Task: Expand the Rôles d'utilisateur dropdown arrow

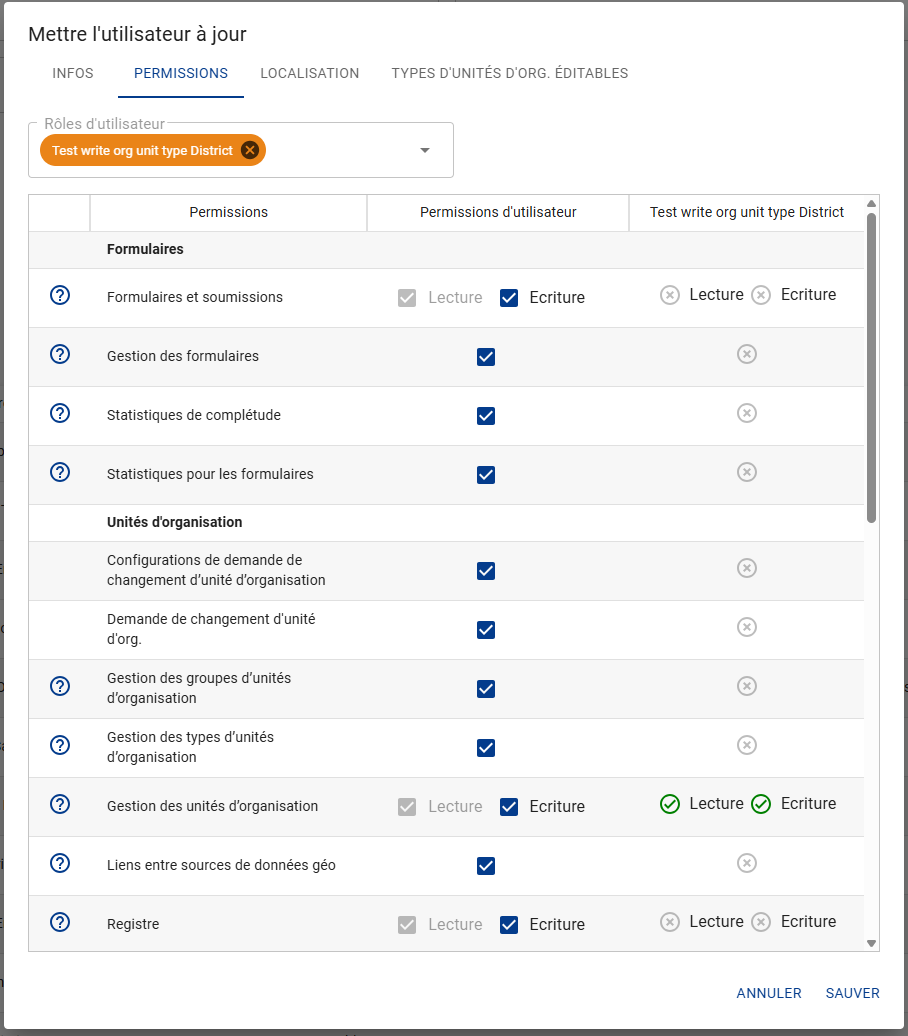Action: click(x=425, y=150)
